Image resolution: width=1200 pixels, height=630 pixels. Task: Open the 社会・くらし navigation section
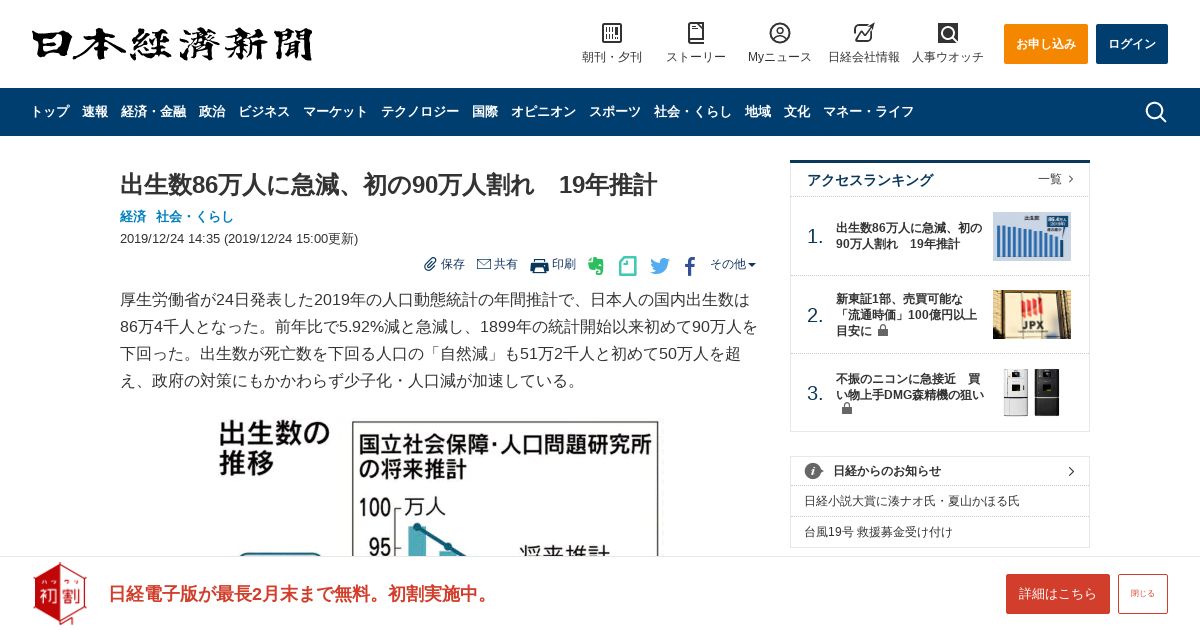point(693,112)
